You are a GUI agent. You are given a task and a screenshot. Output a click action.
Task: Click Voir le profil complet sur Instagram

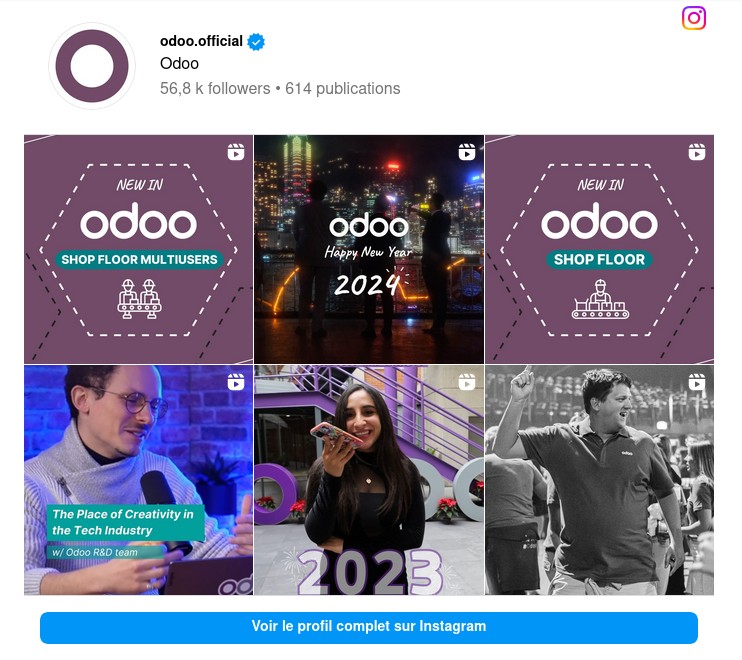pos(369,627)
